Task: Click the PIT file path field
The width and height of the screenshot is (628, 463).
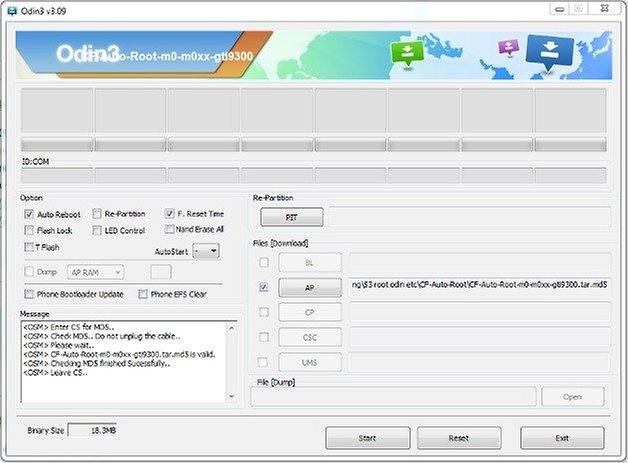Action: click(x=470, y=217)
